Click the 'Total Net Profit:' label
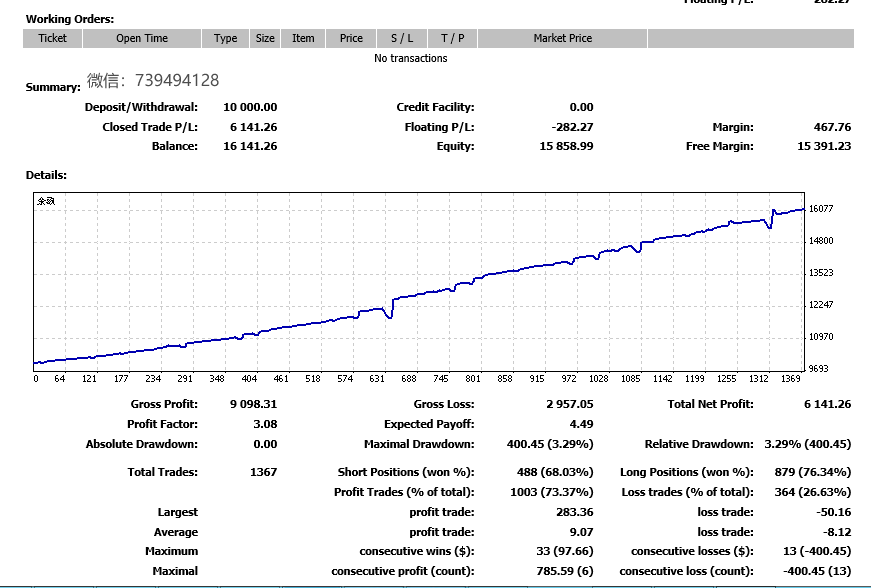The image size is (871, 588). (x=710, y=404)
